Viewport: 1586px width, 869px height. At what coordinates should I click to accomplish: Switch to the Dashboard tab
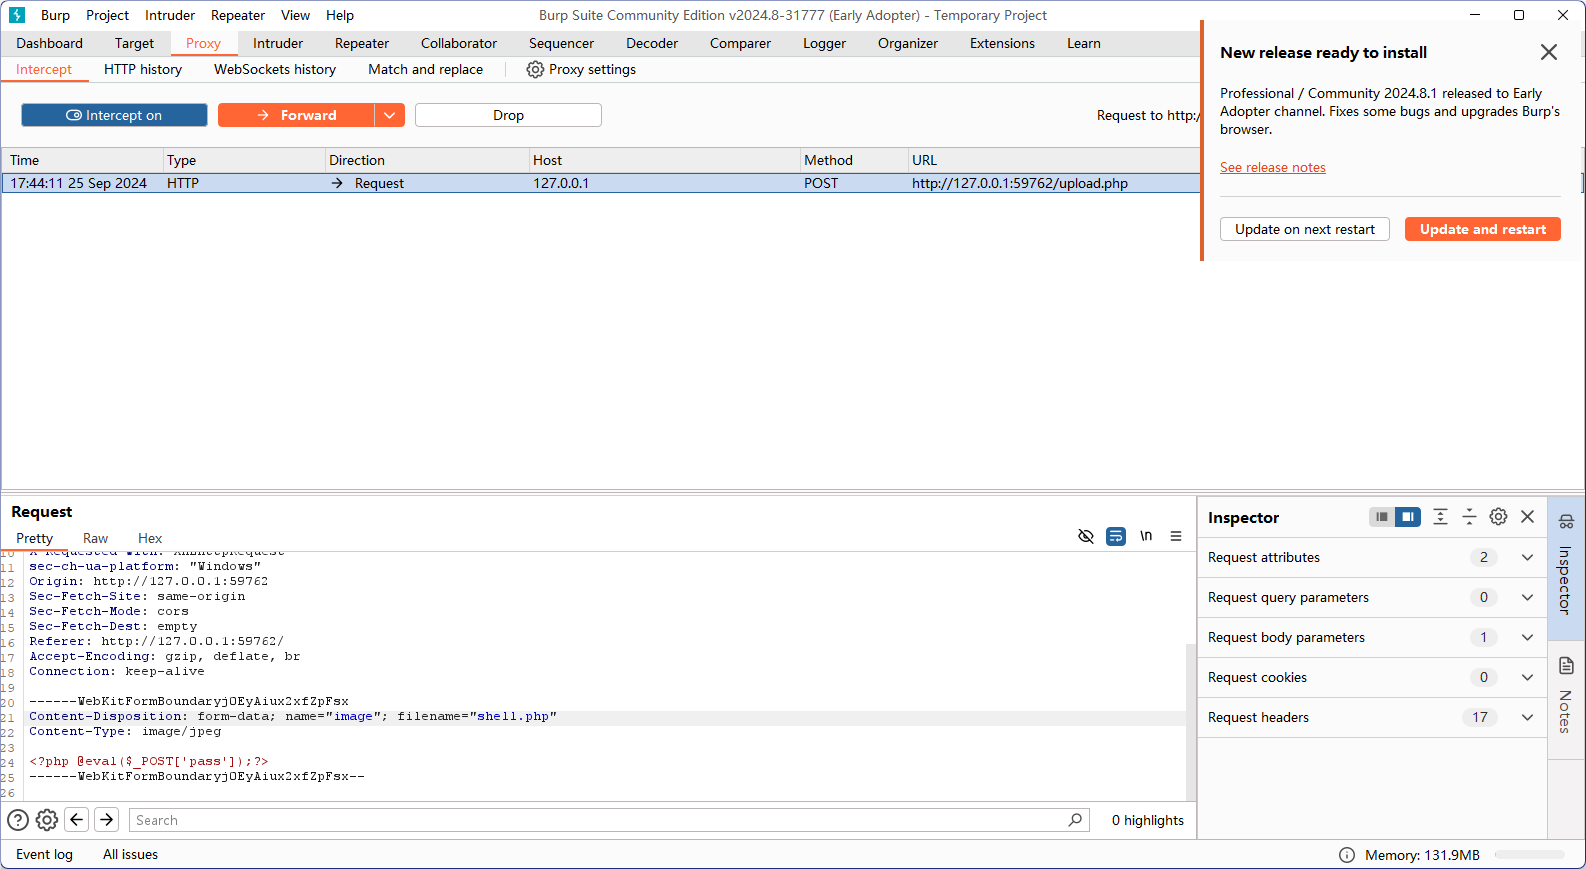[49, 43]
